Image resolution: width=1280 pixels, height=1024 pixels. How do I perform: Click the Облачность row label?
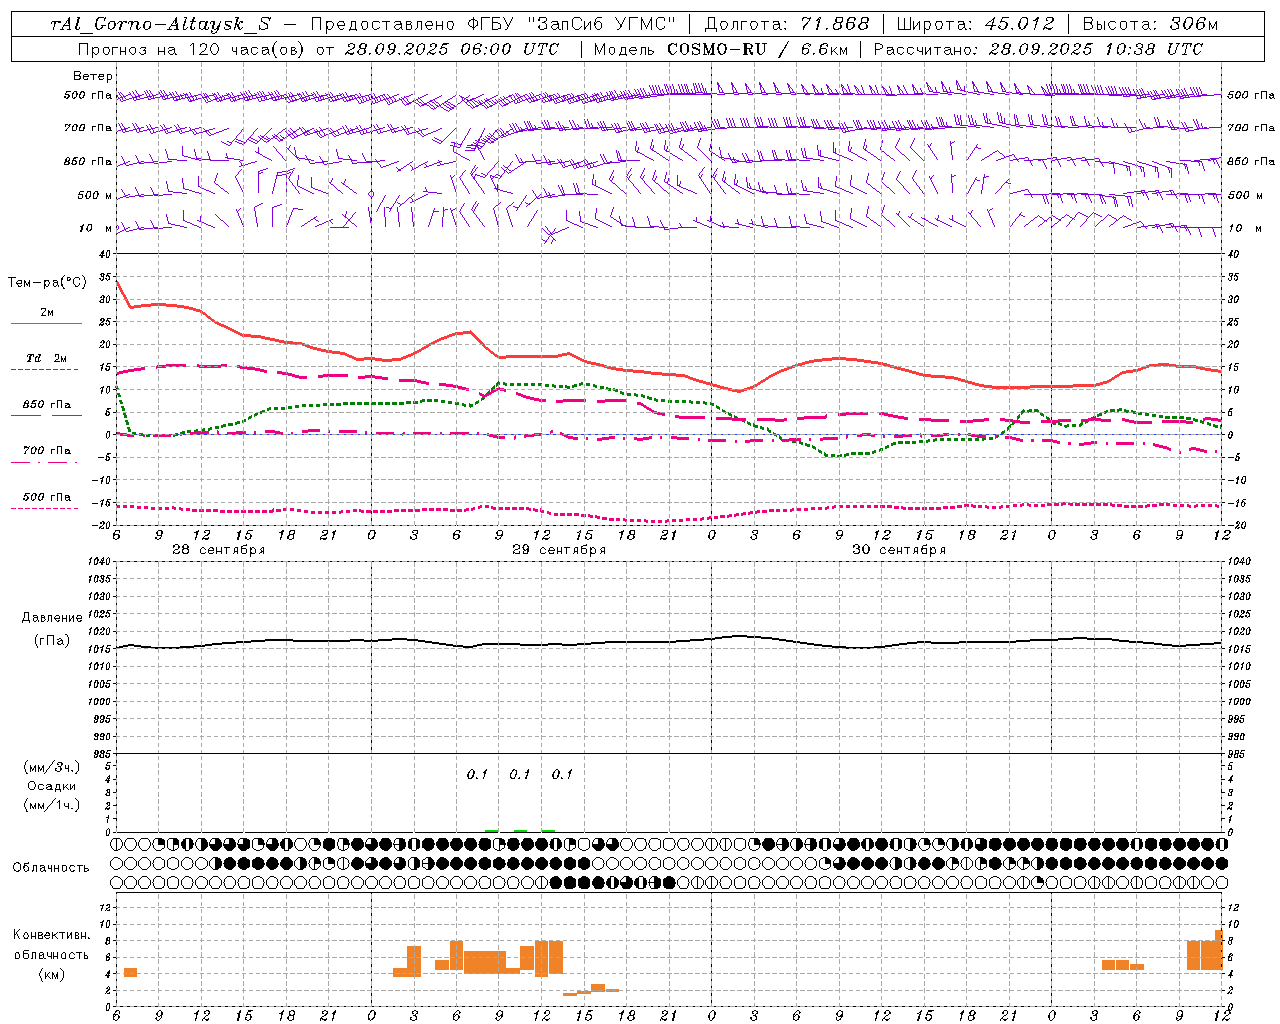(51, 867)
